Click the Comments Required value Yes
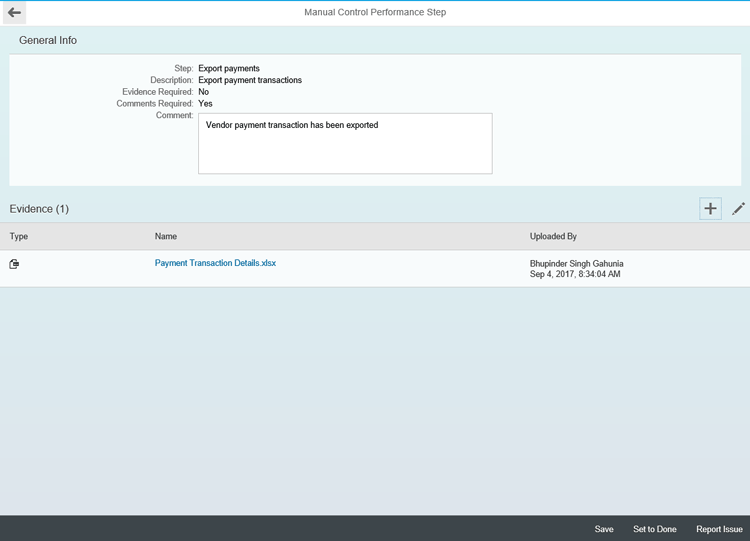This screenshot has height=541, width=750. coord(205,103)
